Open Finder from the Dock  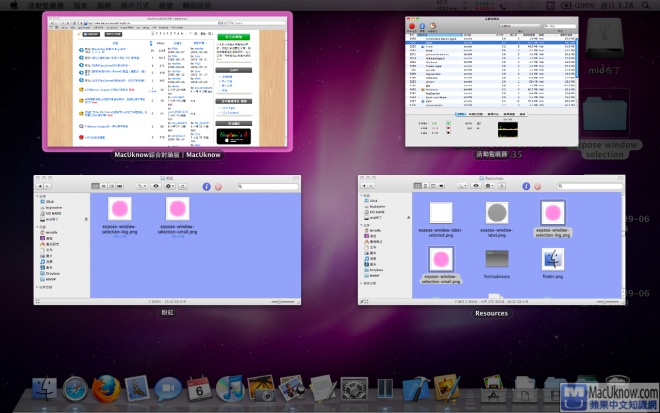coord(46,390)
